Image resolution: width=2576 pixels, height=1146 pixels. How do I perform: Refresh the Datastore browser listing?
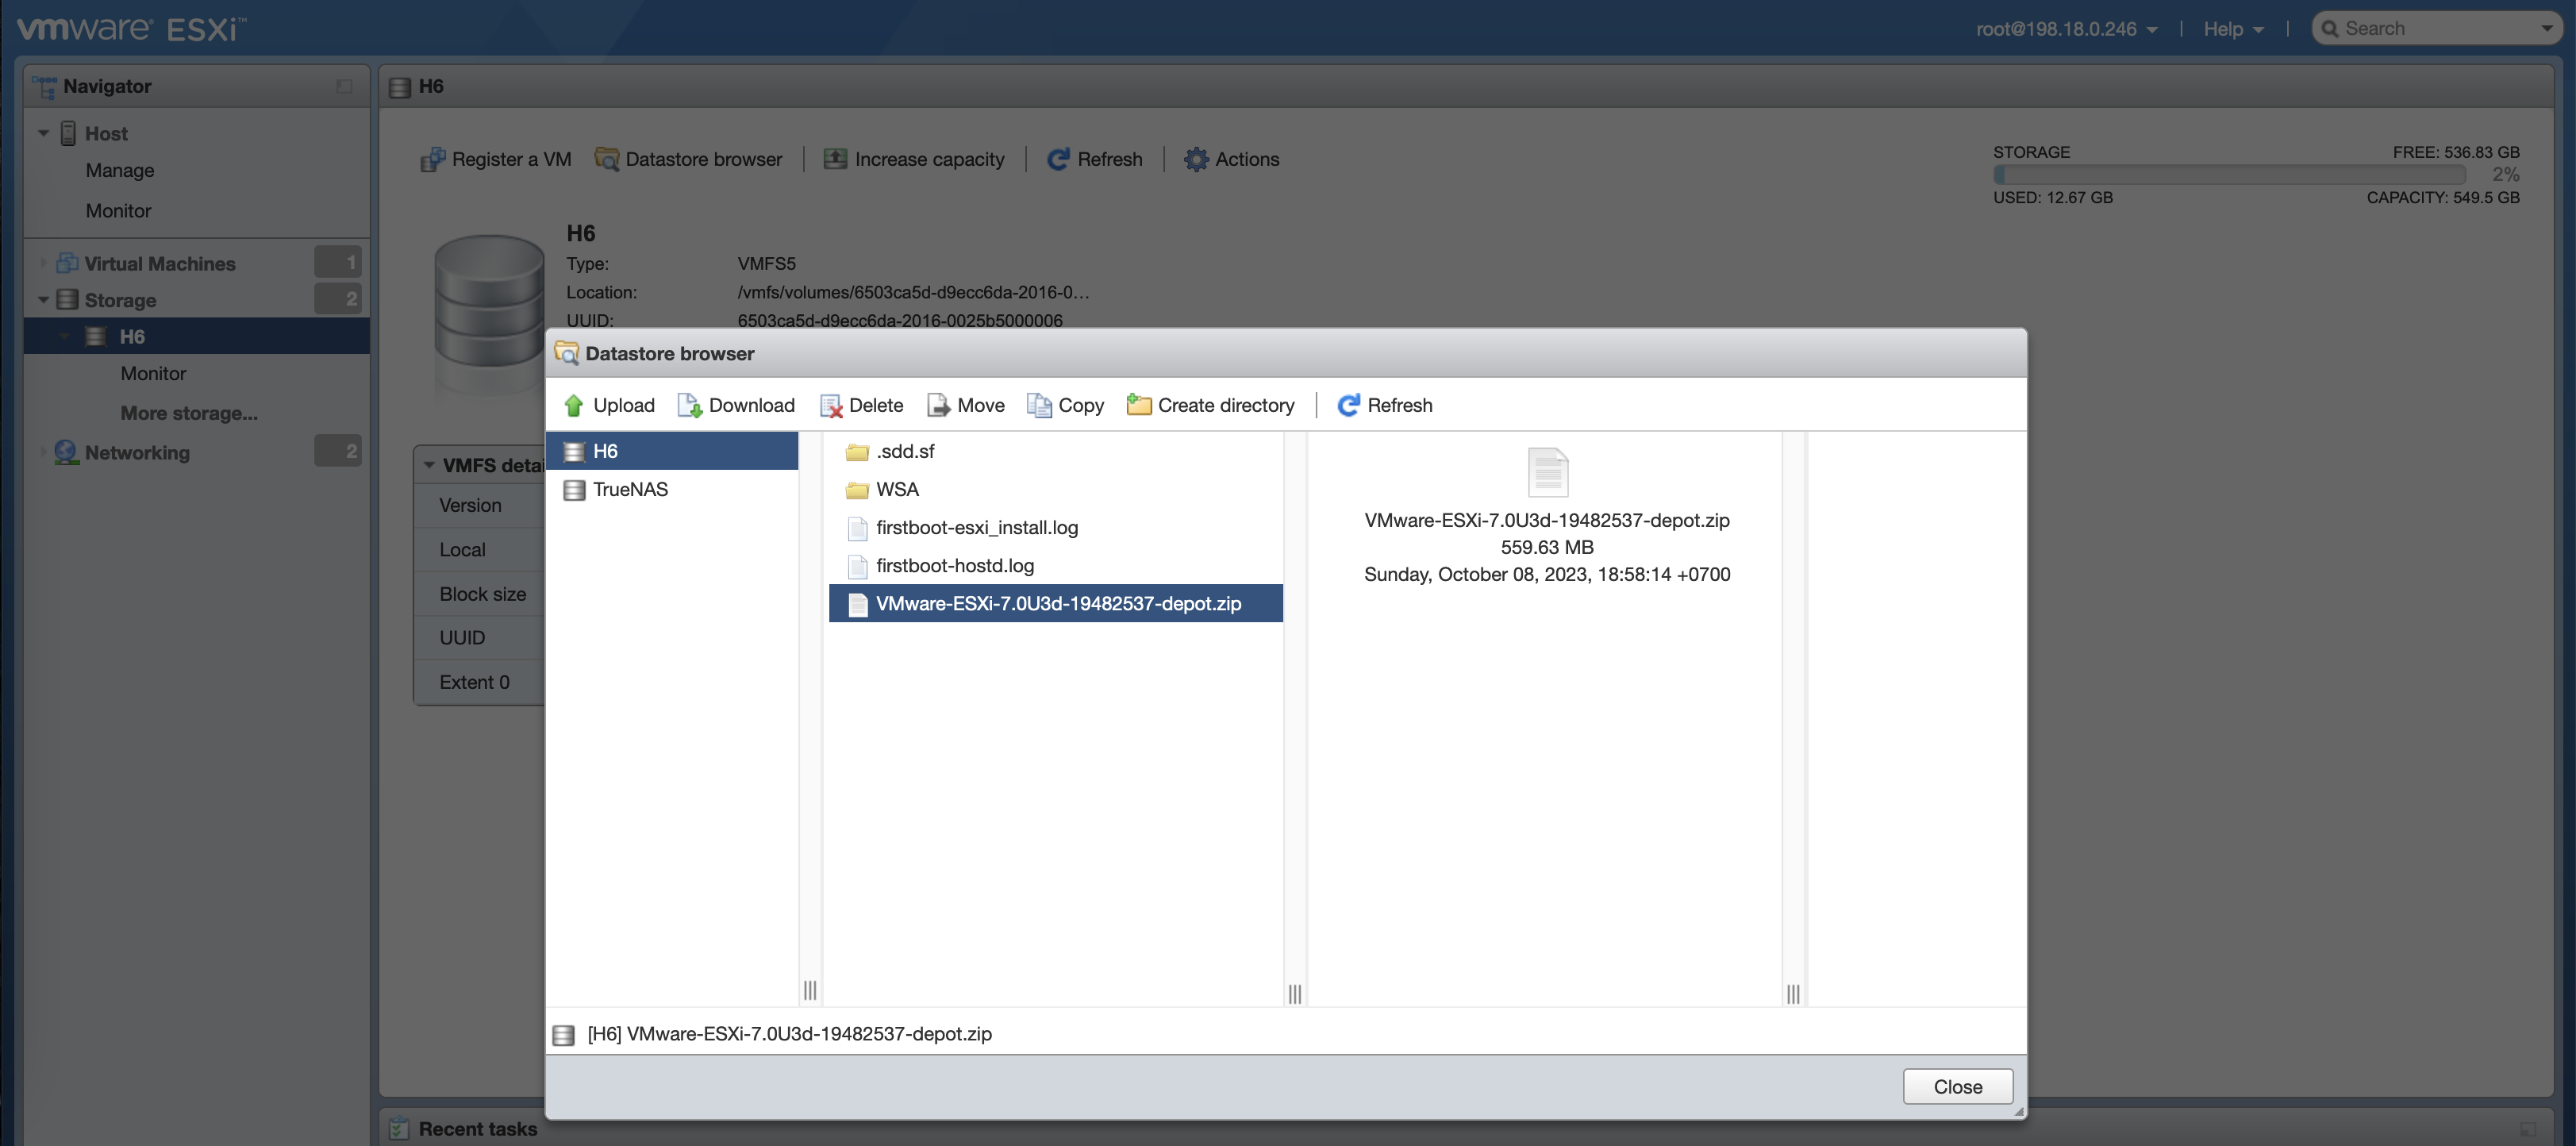[x=1385, y=405]
